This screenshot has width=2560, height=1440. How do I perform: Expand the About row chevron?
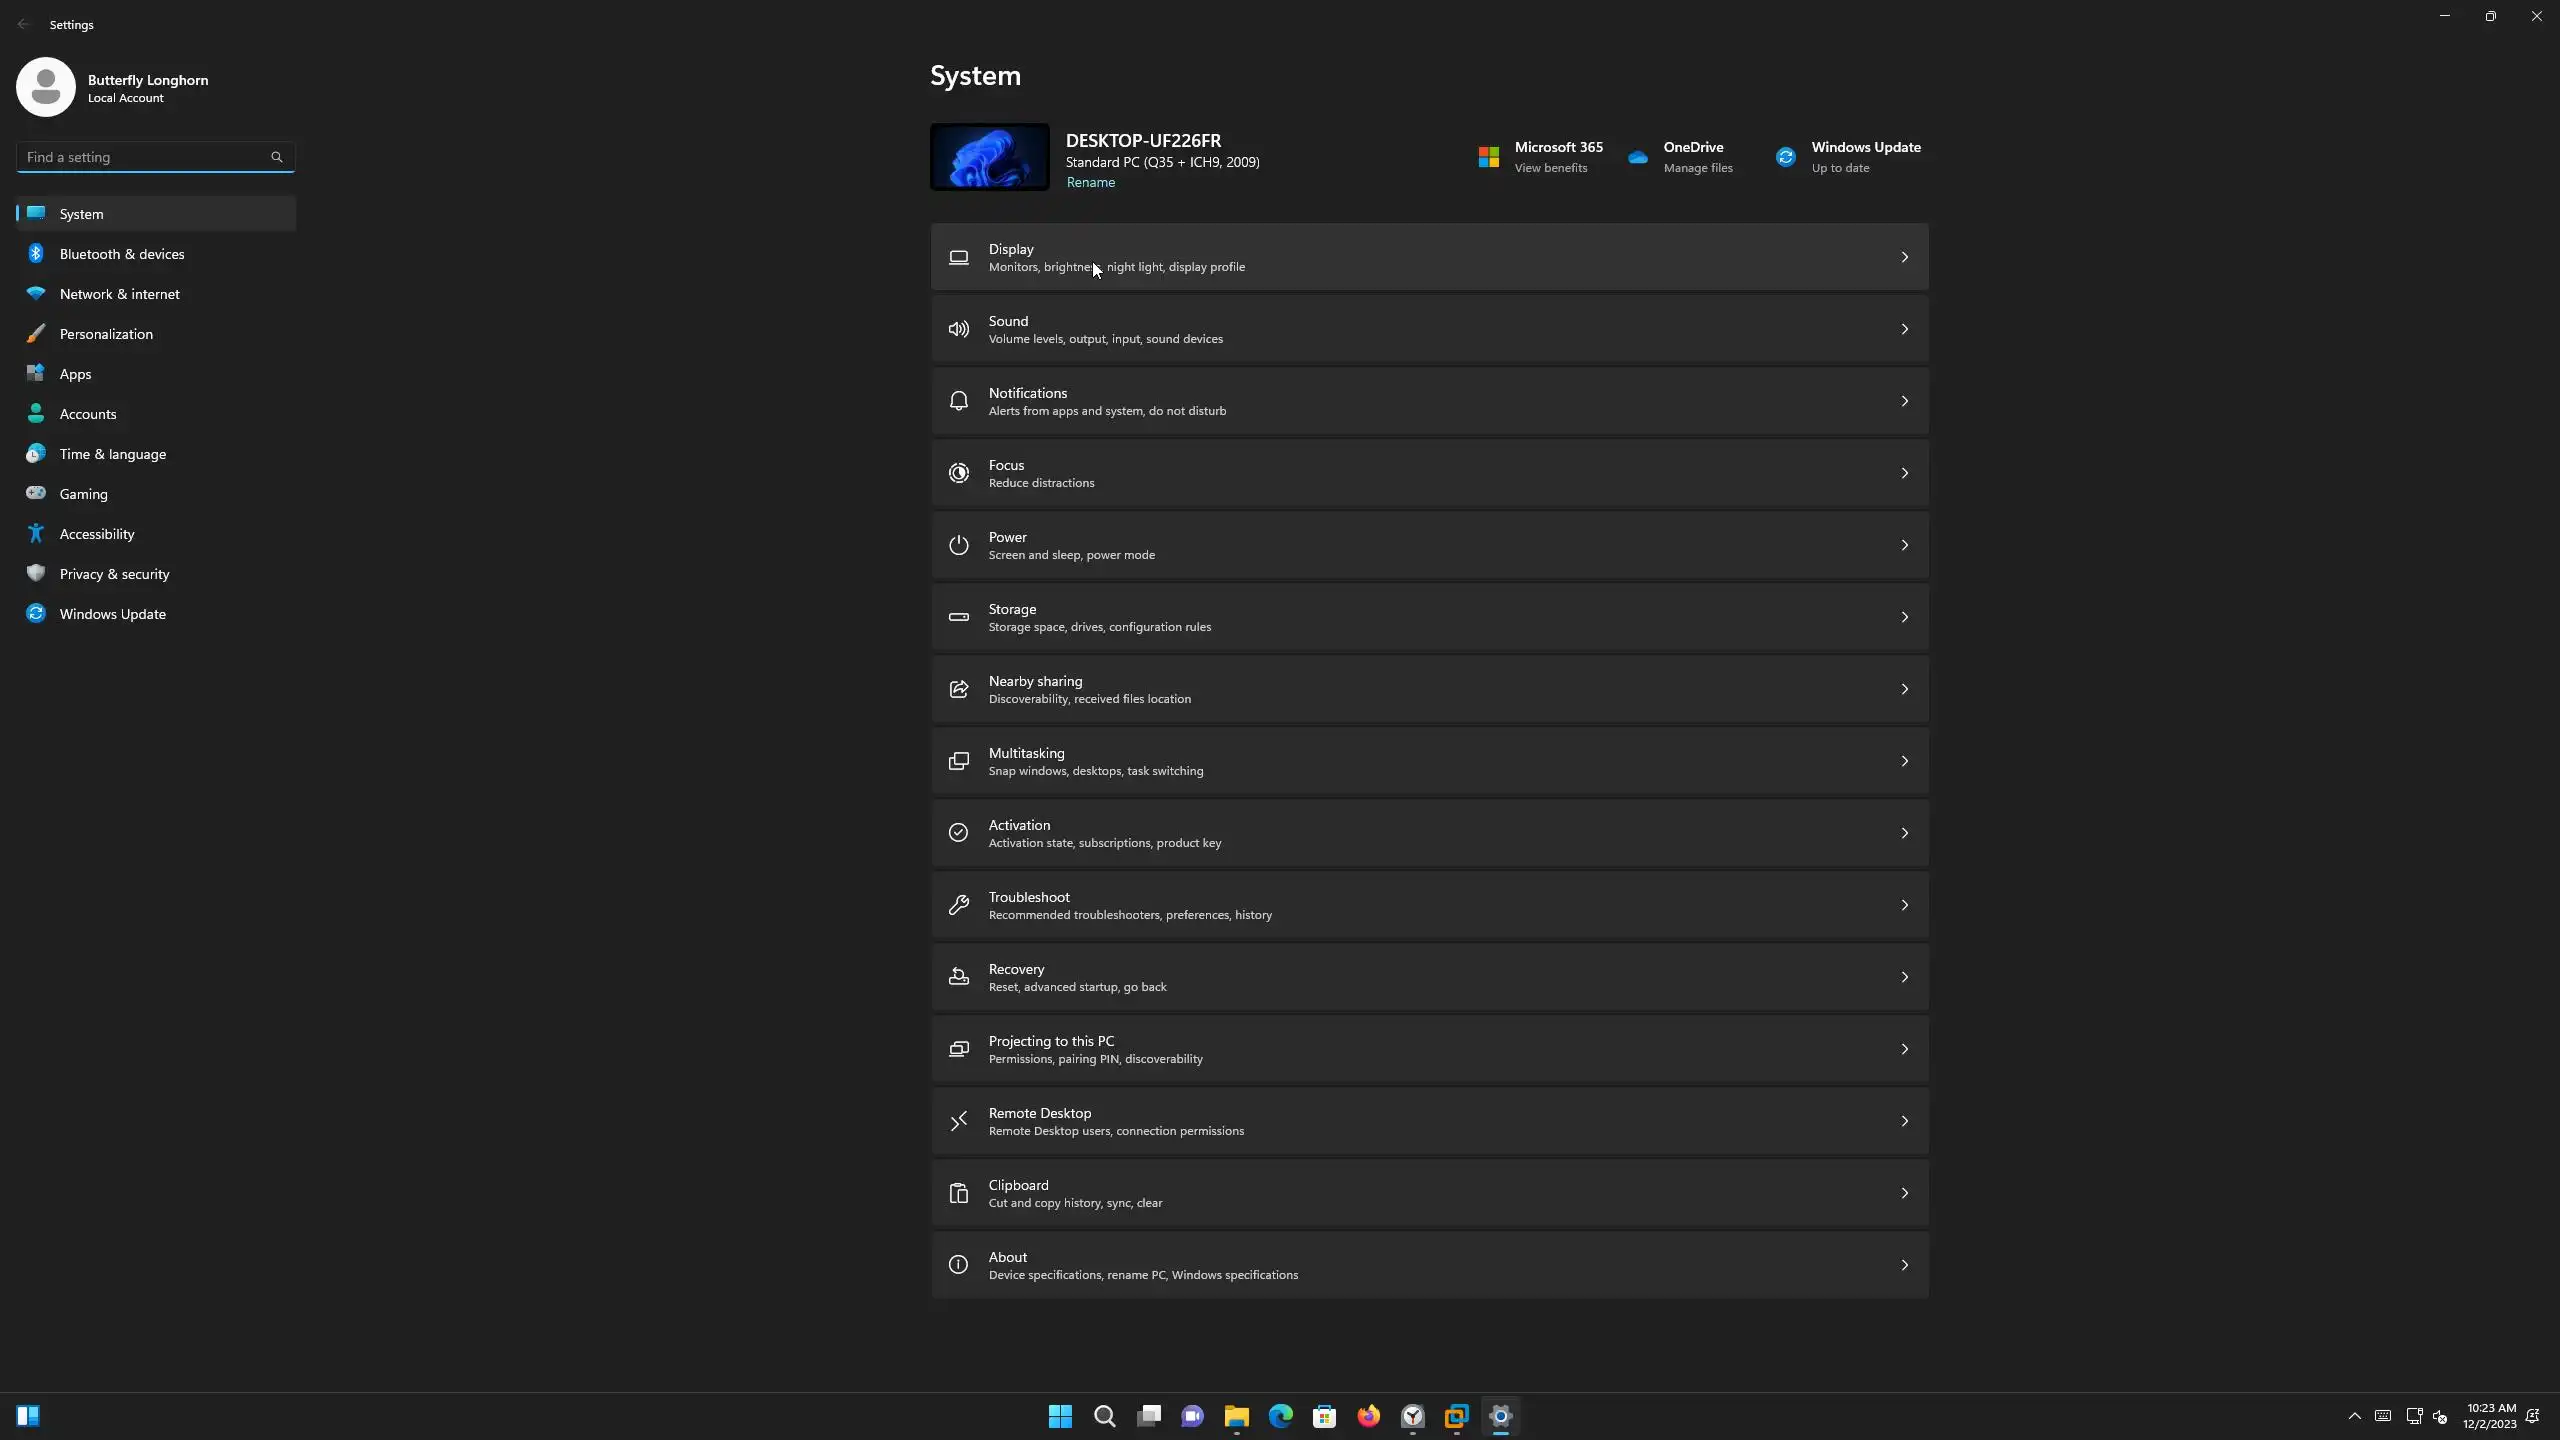[1904, 1265]
